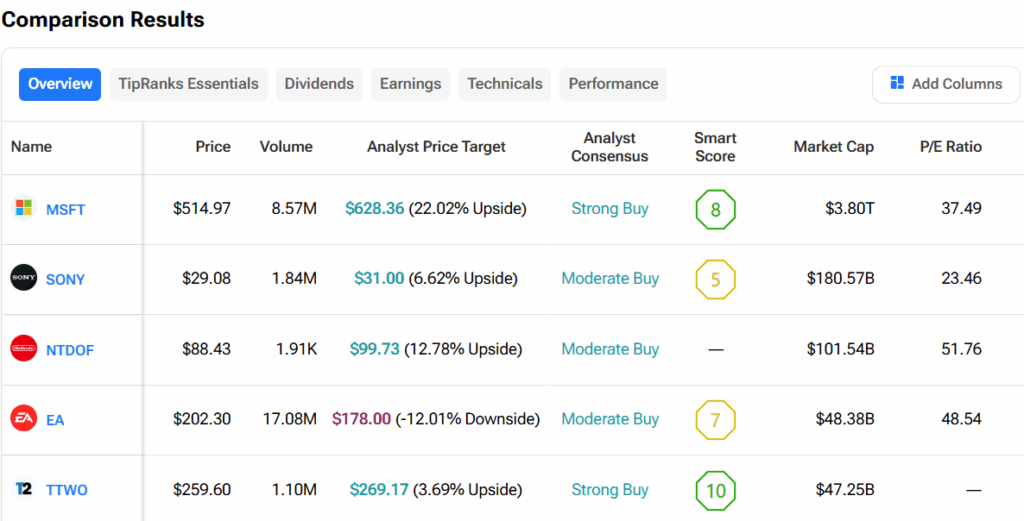Click TTWO Smart Score 10 badge
This screenshot has height=521, width=1024.
(x=715, y=490)
